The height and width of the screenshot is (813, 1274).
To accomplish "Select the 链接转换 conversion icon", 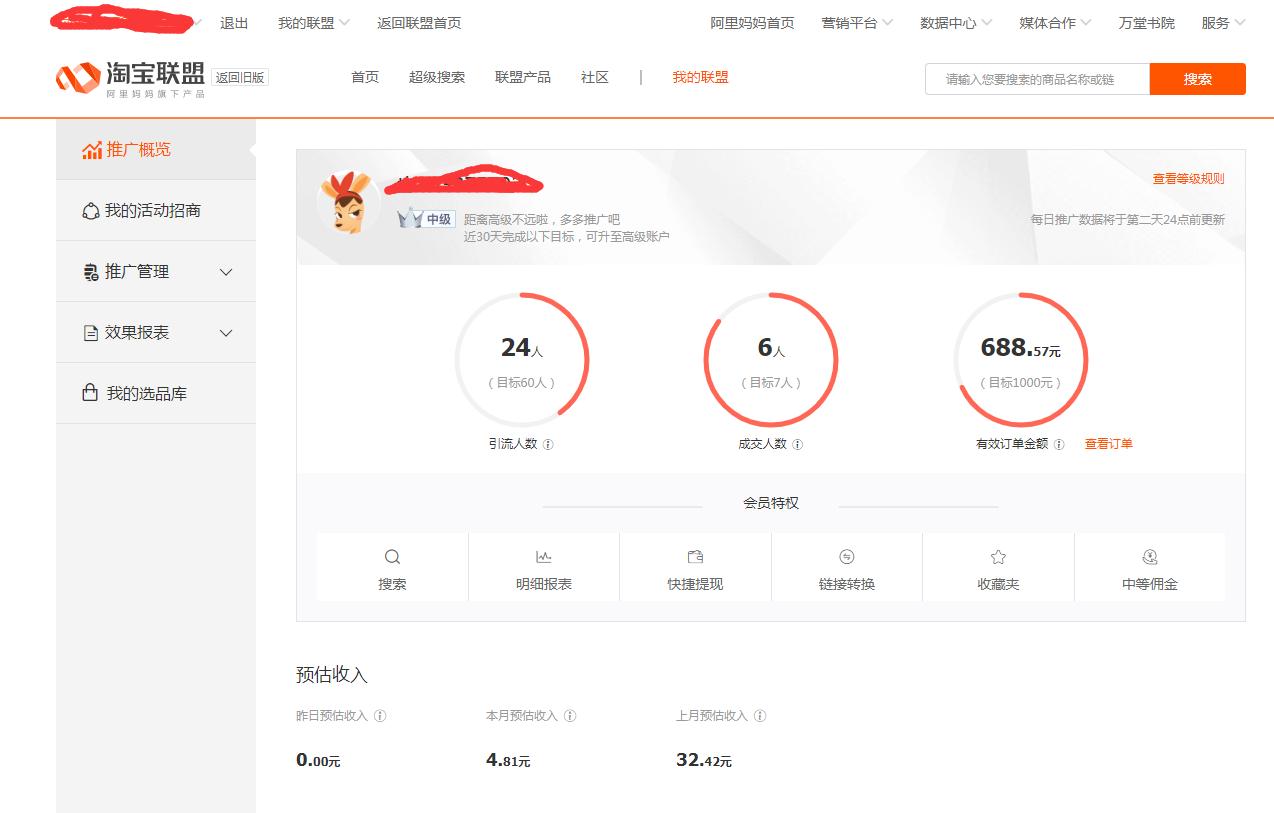I will [846, 556].
